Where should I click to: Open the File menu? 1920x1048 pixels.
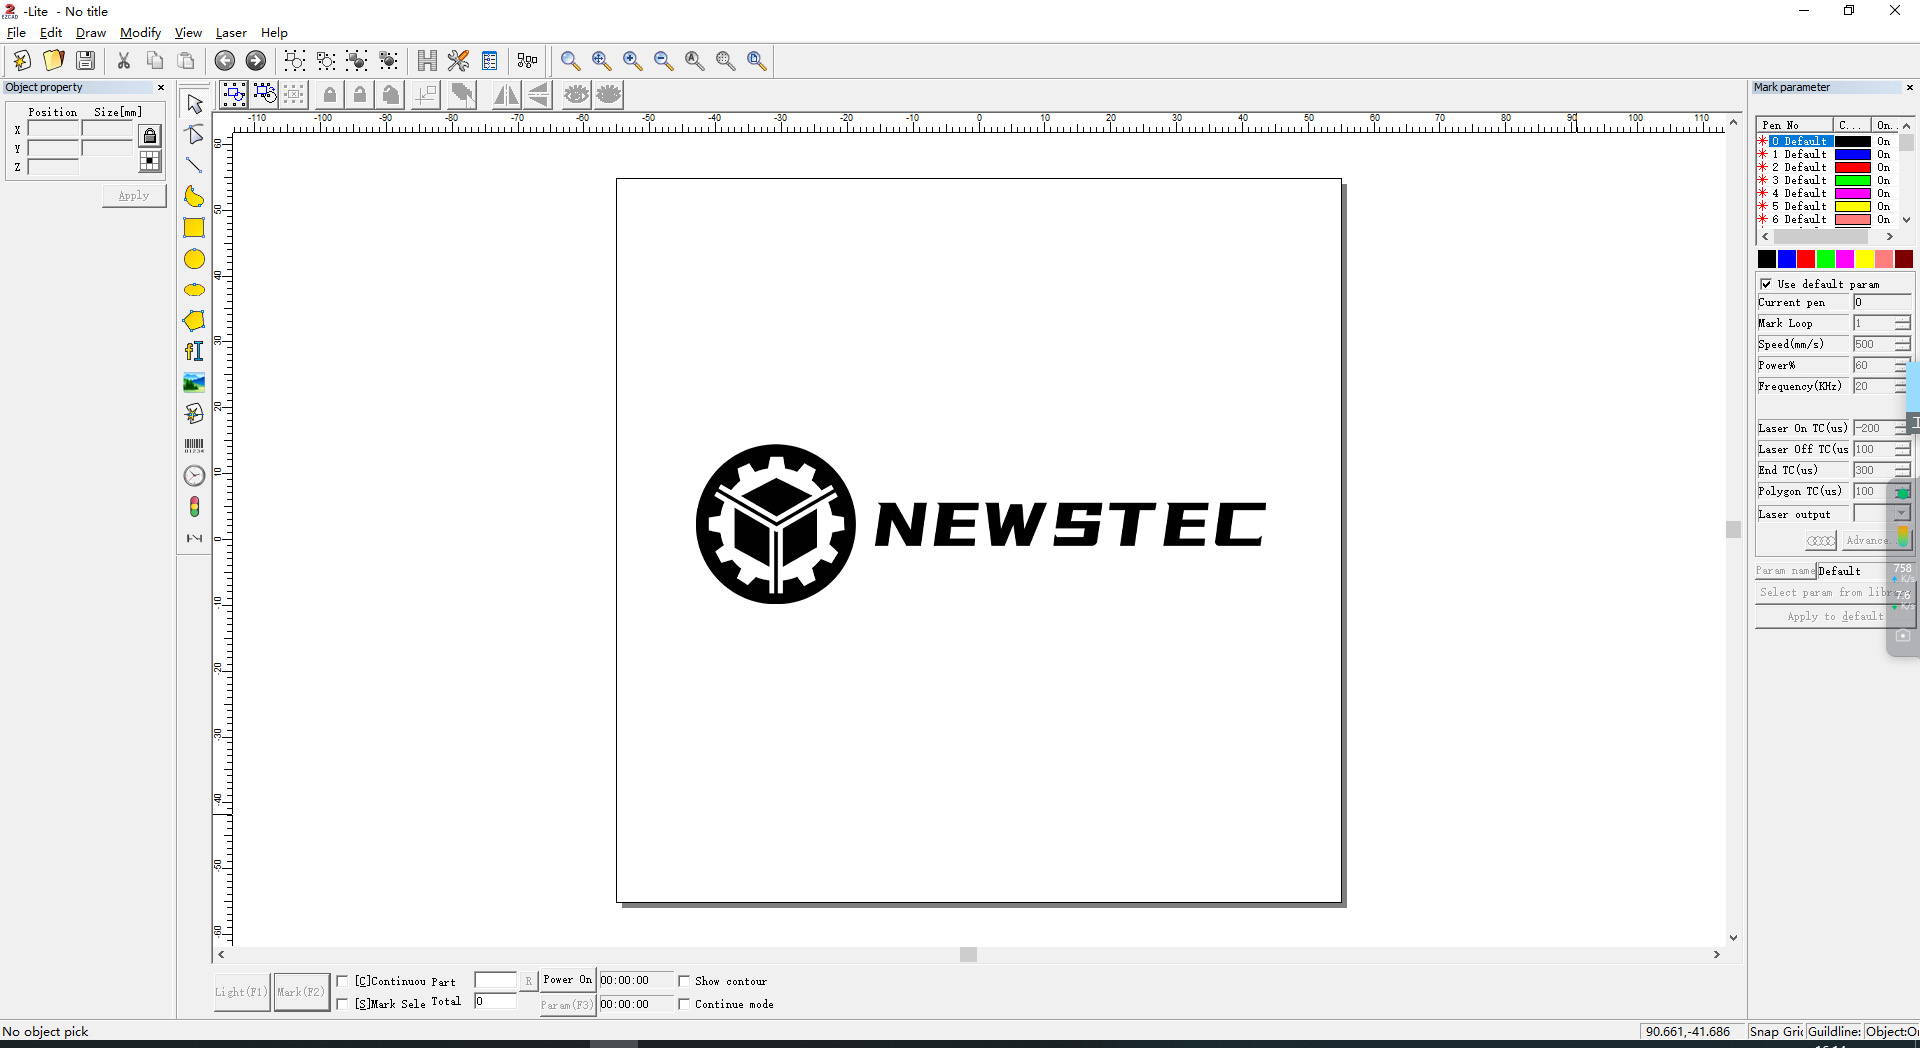pyautogui.click(x=16, y=33)
